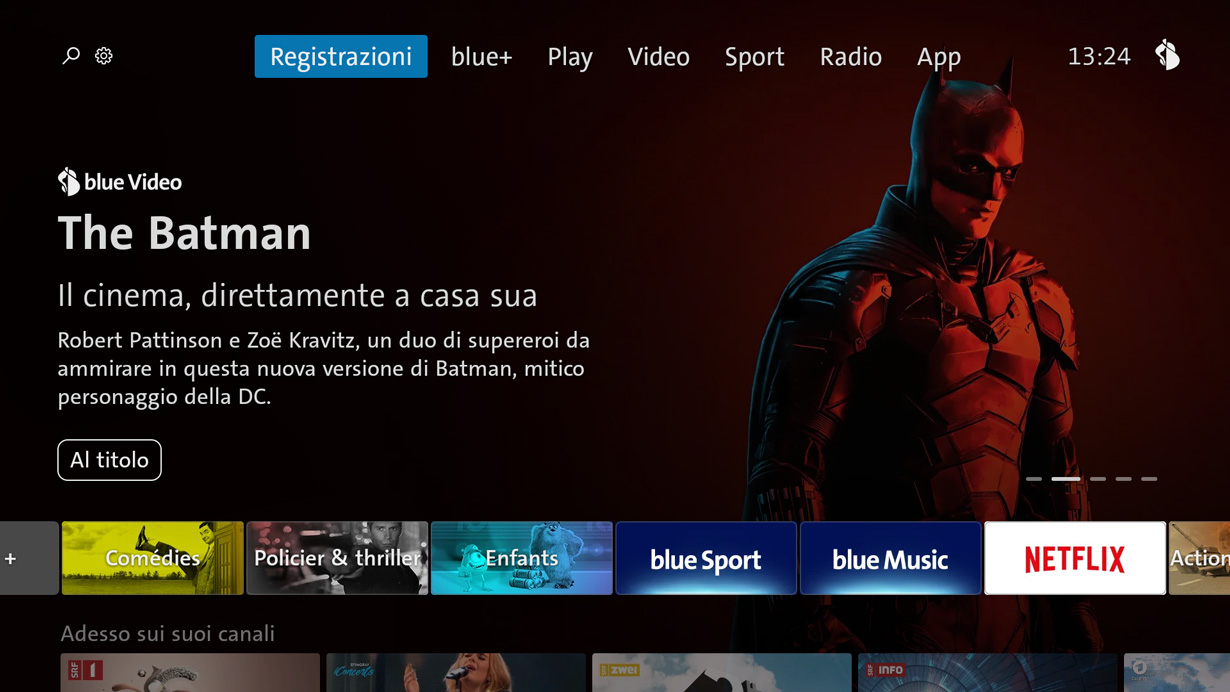This screenshot has width=1230, height=692.
Task: Open the blue Music tile
Action: 890,558
